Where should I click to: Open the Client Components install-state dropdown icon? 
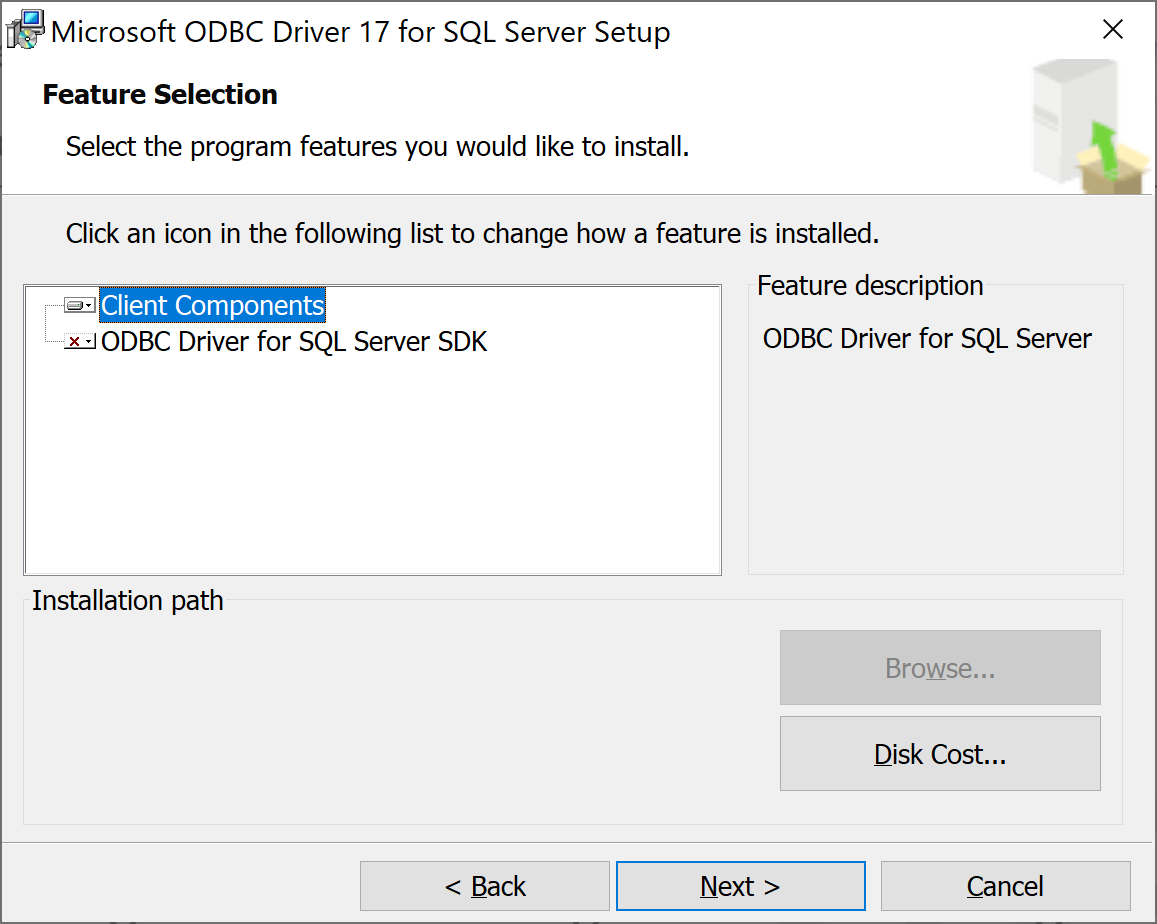(80, 306)
